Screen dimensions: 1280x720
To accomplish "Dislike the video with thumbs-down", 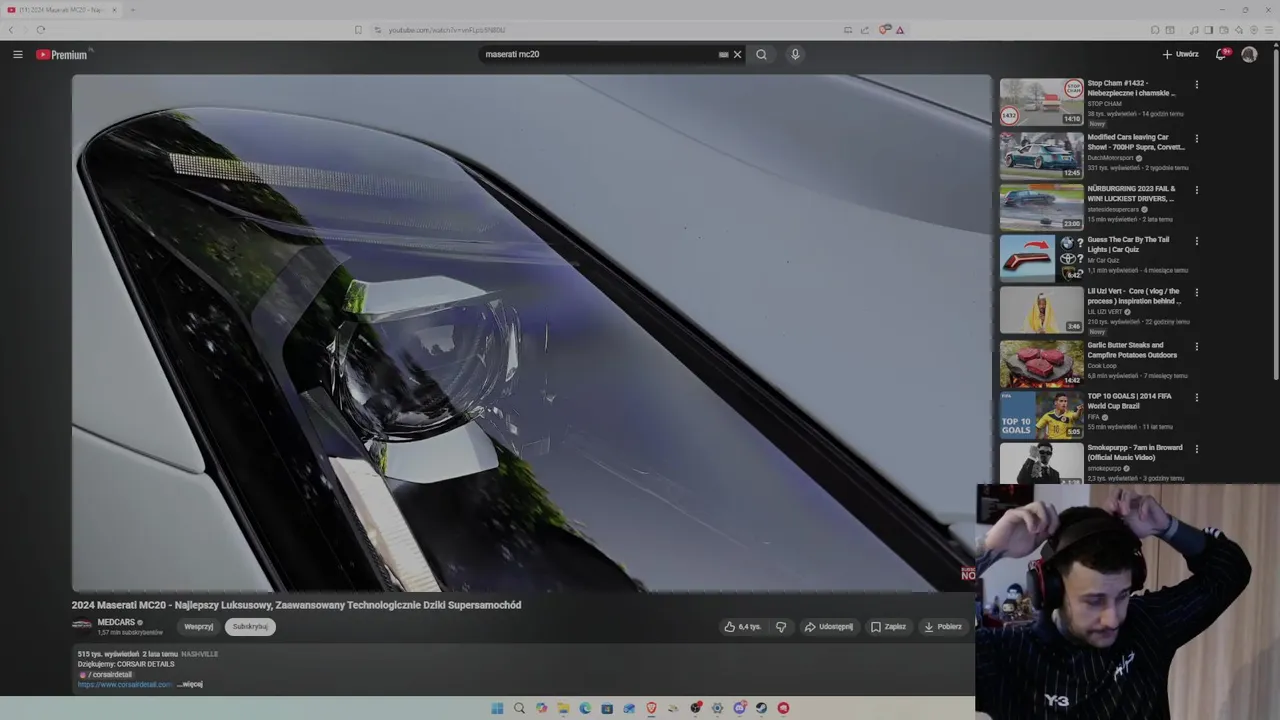I will 781,627.
